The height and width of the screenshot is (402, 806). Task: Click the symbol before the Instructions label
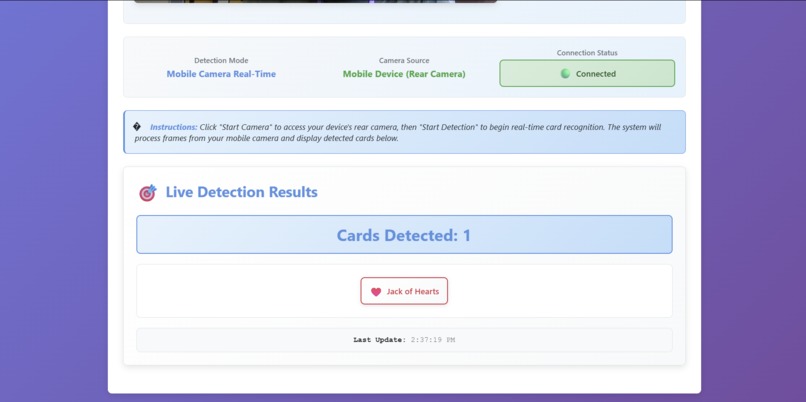coord(137,127)
